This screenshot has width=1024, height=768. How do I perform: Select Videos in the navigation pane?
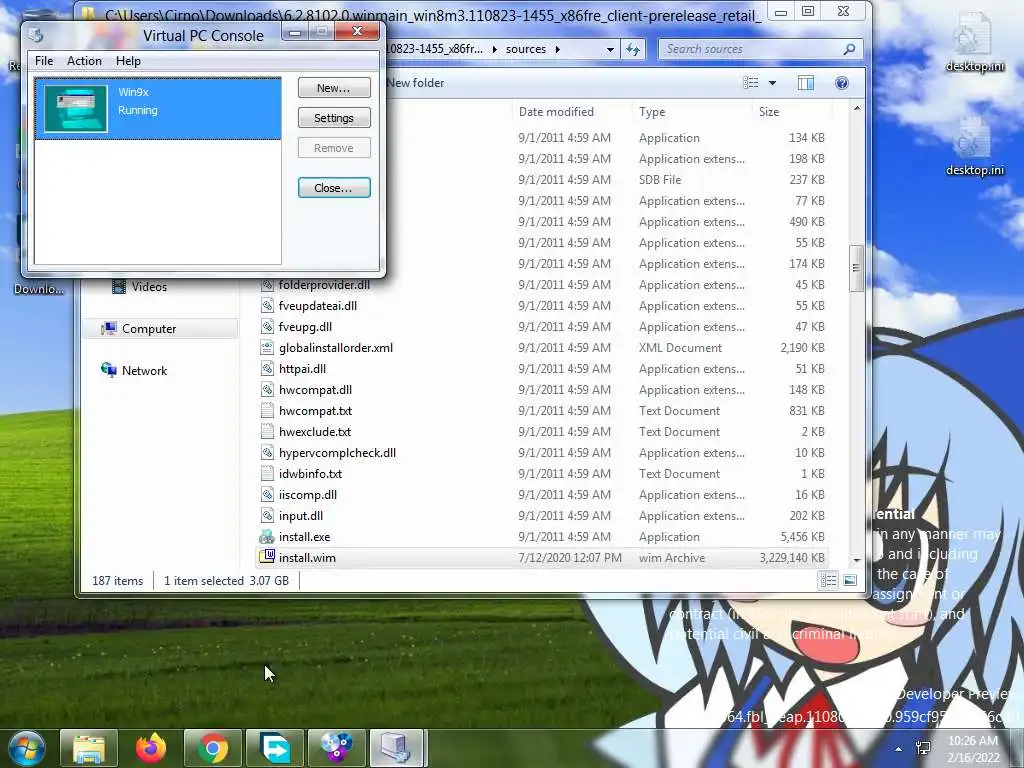point(149,287)
